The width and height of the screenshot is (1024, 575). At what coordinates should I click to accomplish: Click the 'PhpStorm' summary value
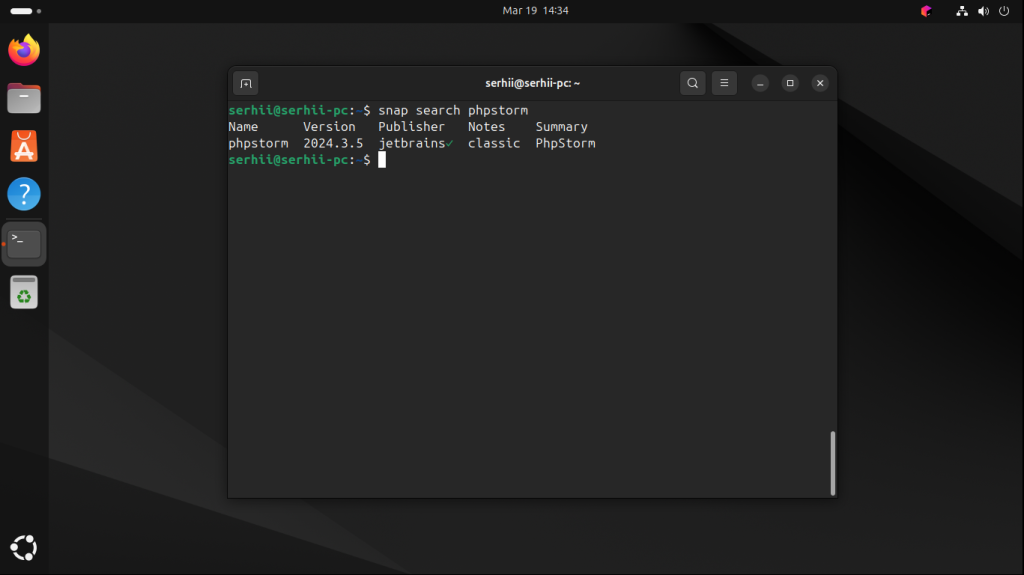[566, 143]
